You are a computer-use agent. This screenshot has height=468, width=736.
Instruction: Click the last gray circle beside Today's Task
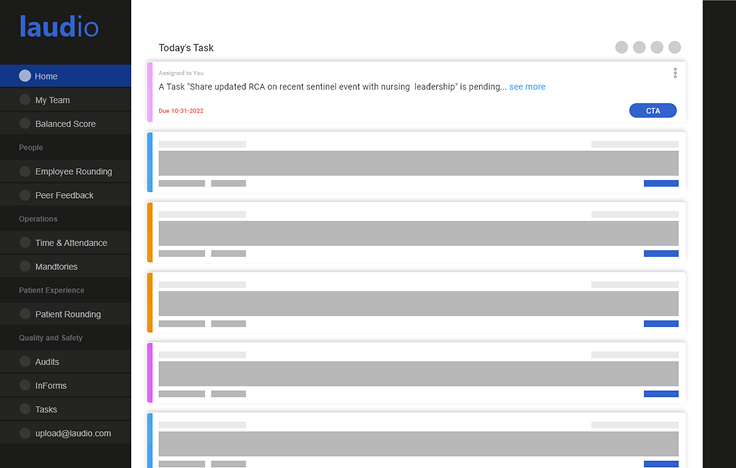coord(675,47)
